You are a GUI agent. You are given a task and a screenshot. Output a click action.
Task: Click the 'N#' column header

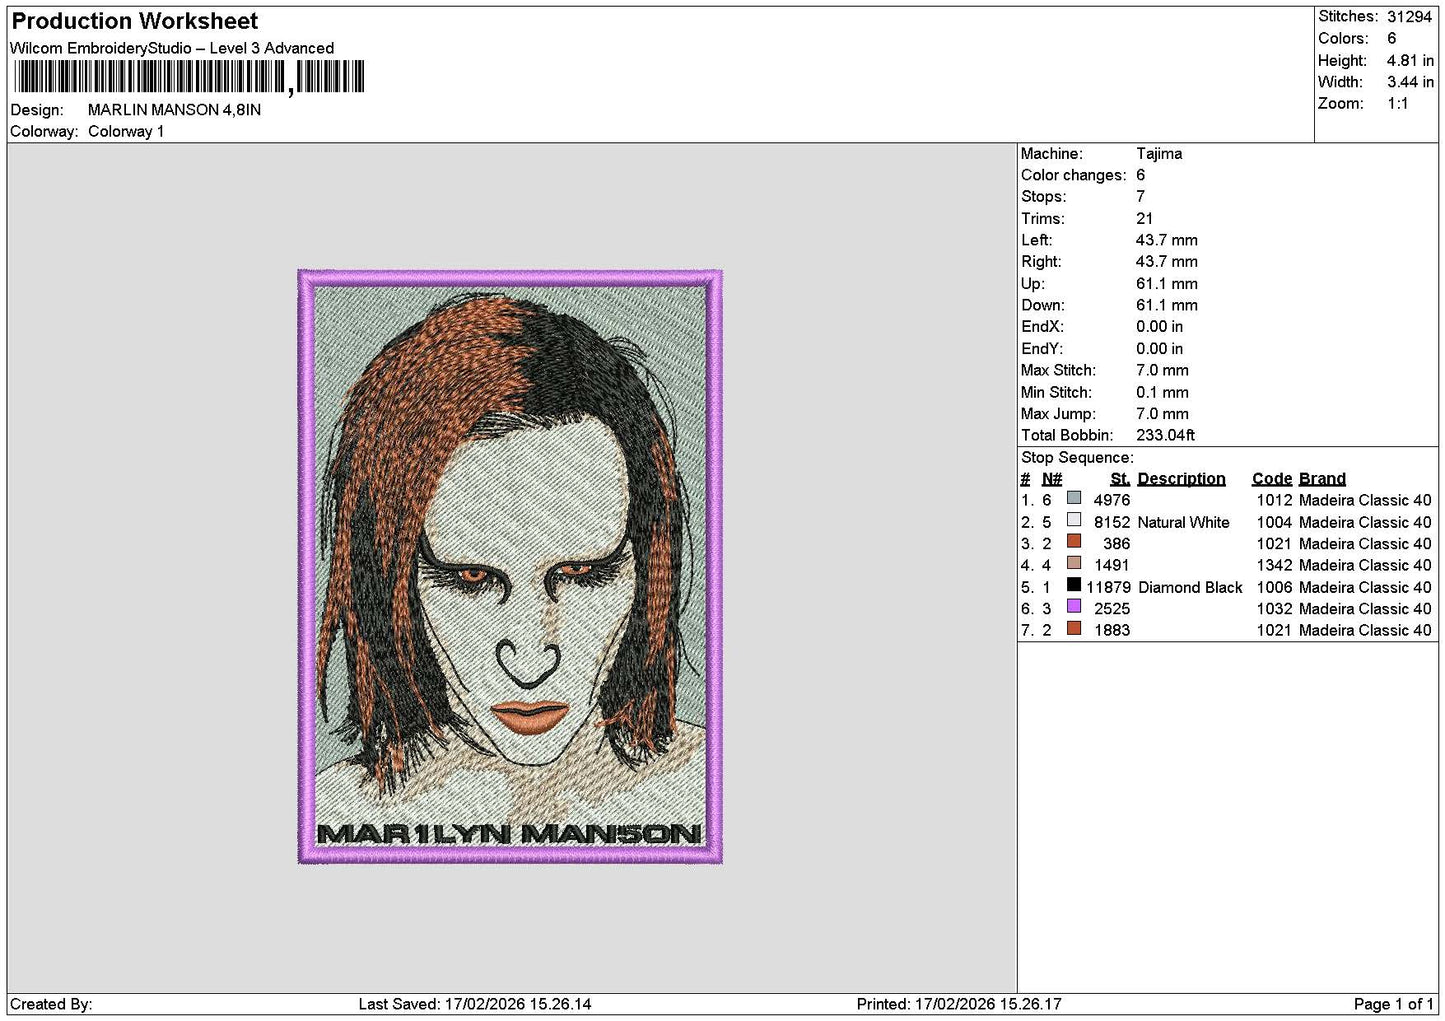tap(1052, 479)
